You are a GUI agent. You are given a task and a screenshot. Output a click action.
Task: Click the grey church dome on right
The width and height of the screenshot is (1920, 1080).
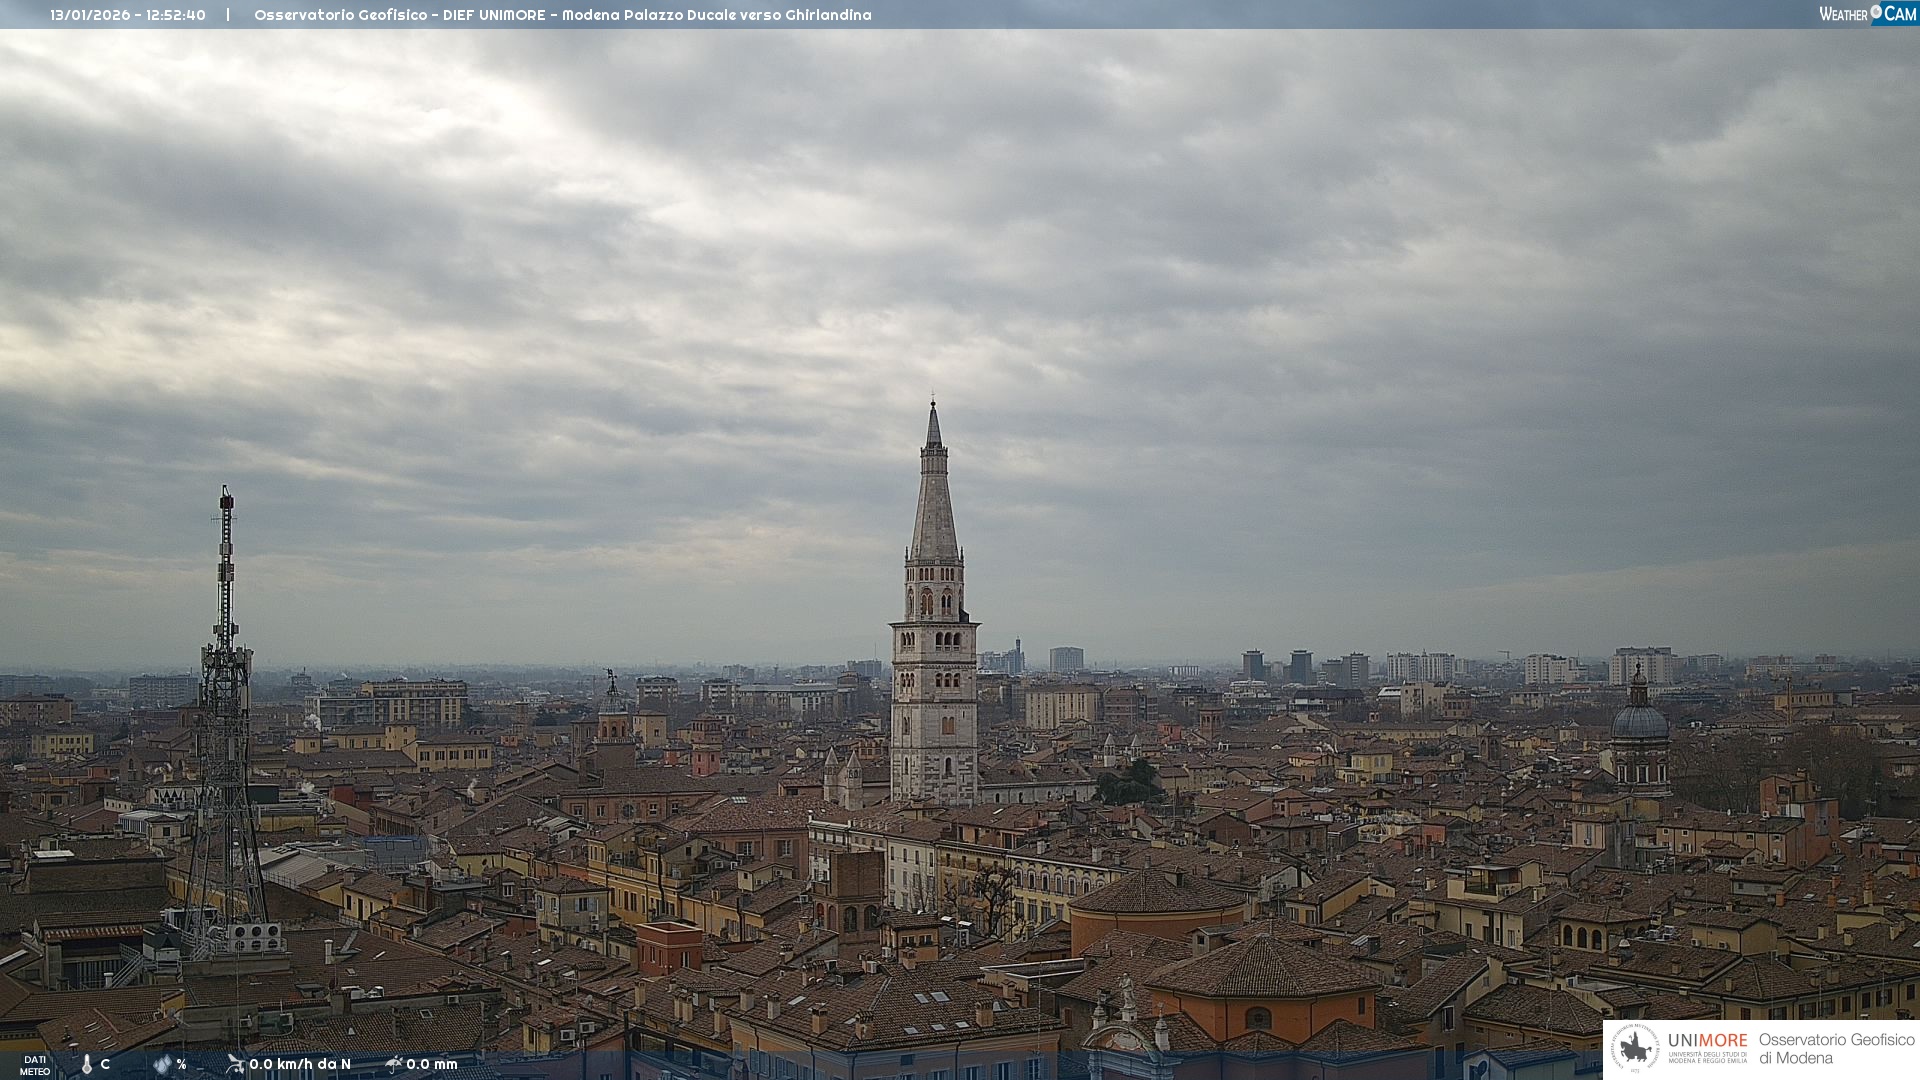(1639, 720)
